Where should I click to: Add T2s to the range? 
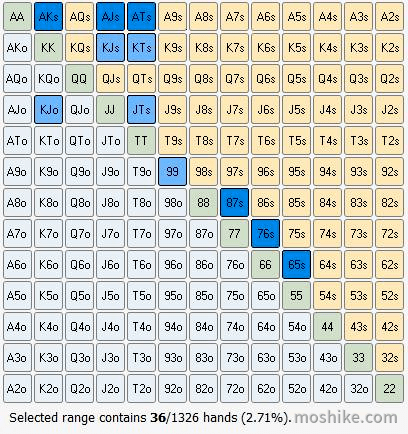(389, 141)
